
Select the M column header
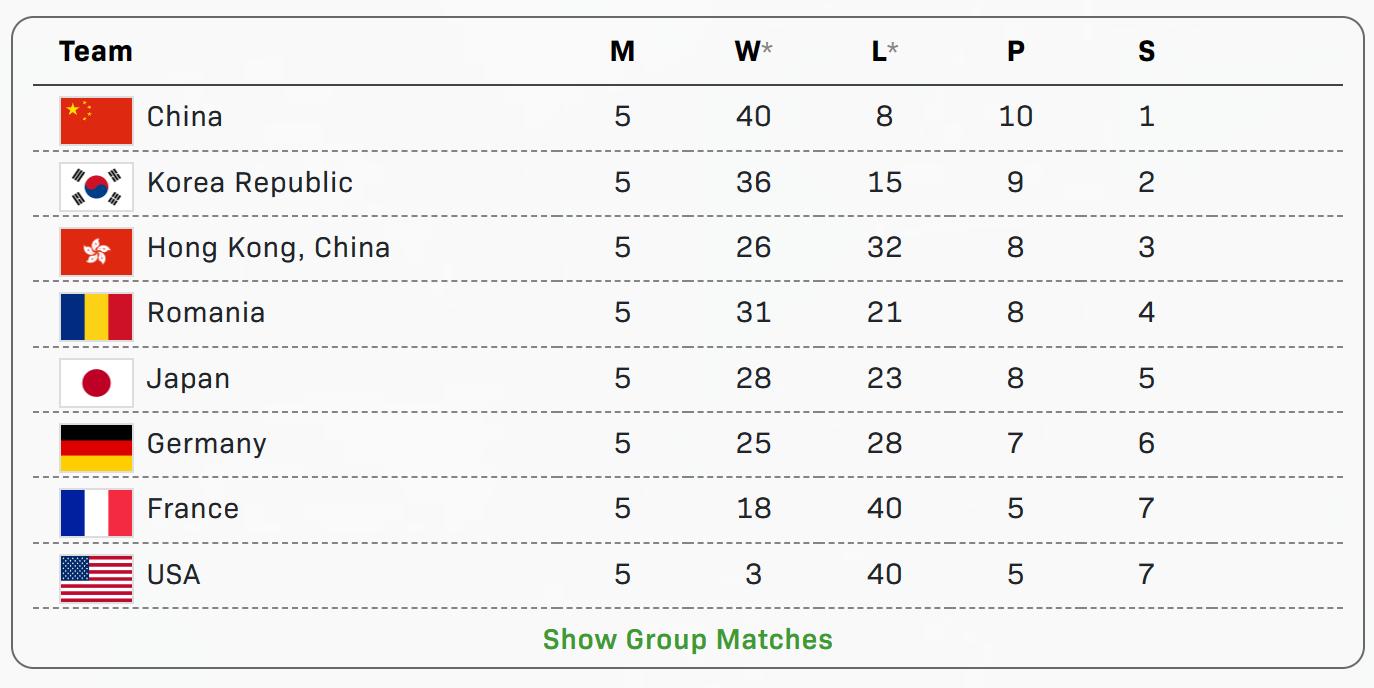pos(622,52)
